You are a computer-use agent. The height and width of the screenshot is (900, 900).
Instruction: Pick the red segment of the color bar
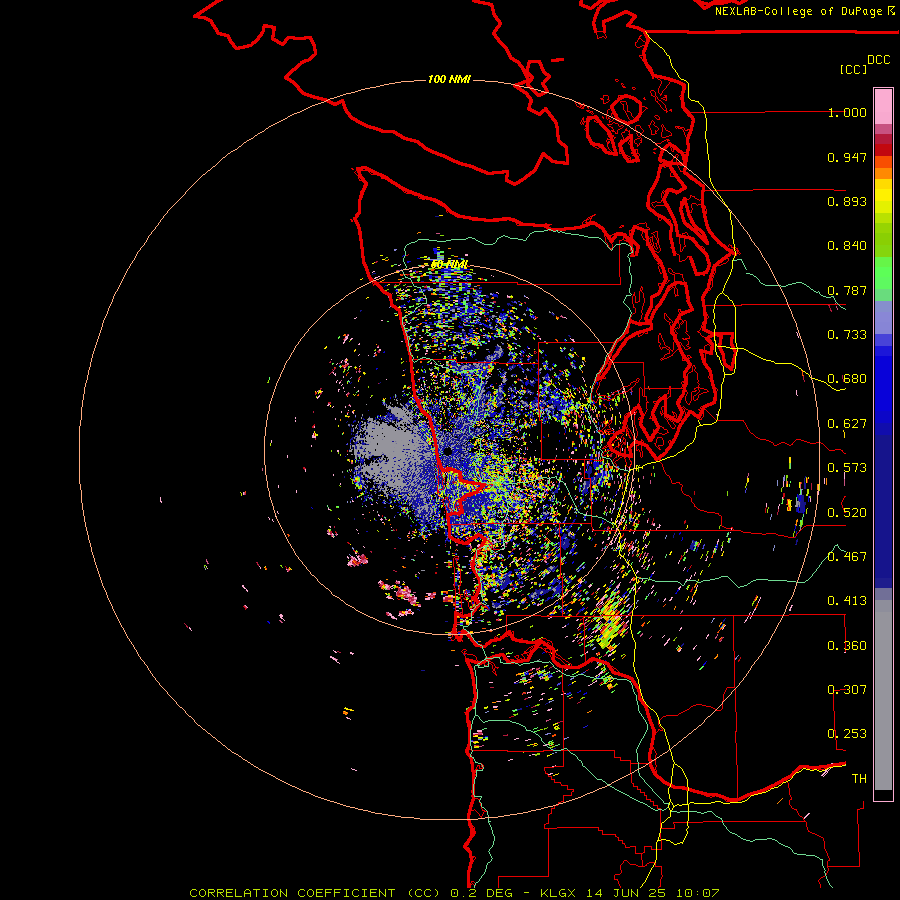[x=883, y=150]
